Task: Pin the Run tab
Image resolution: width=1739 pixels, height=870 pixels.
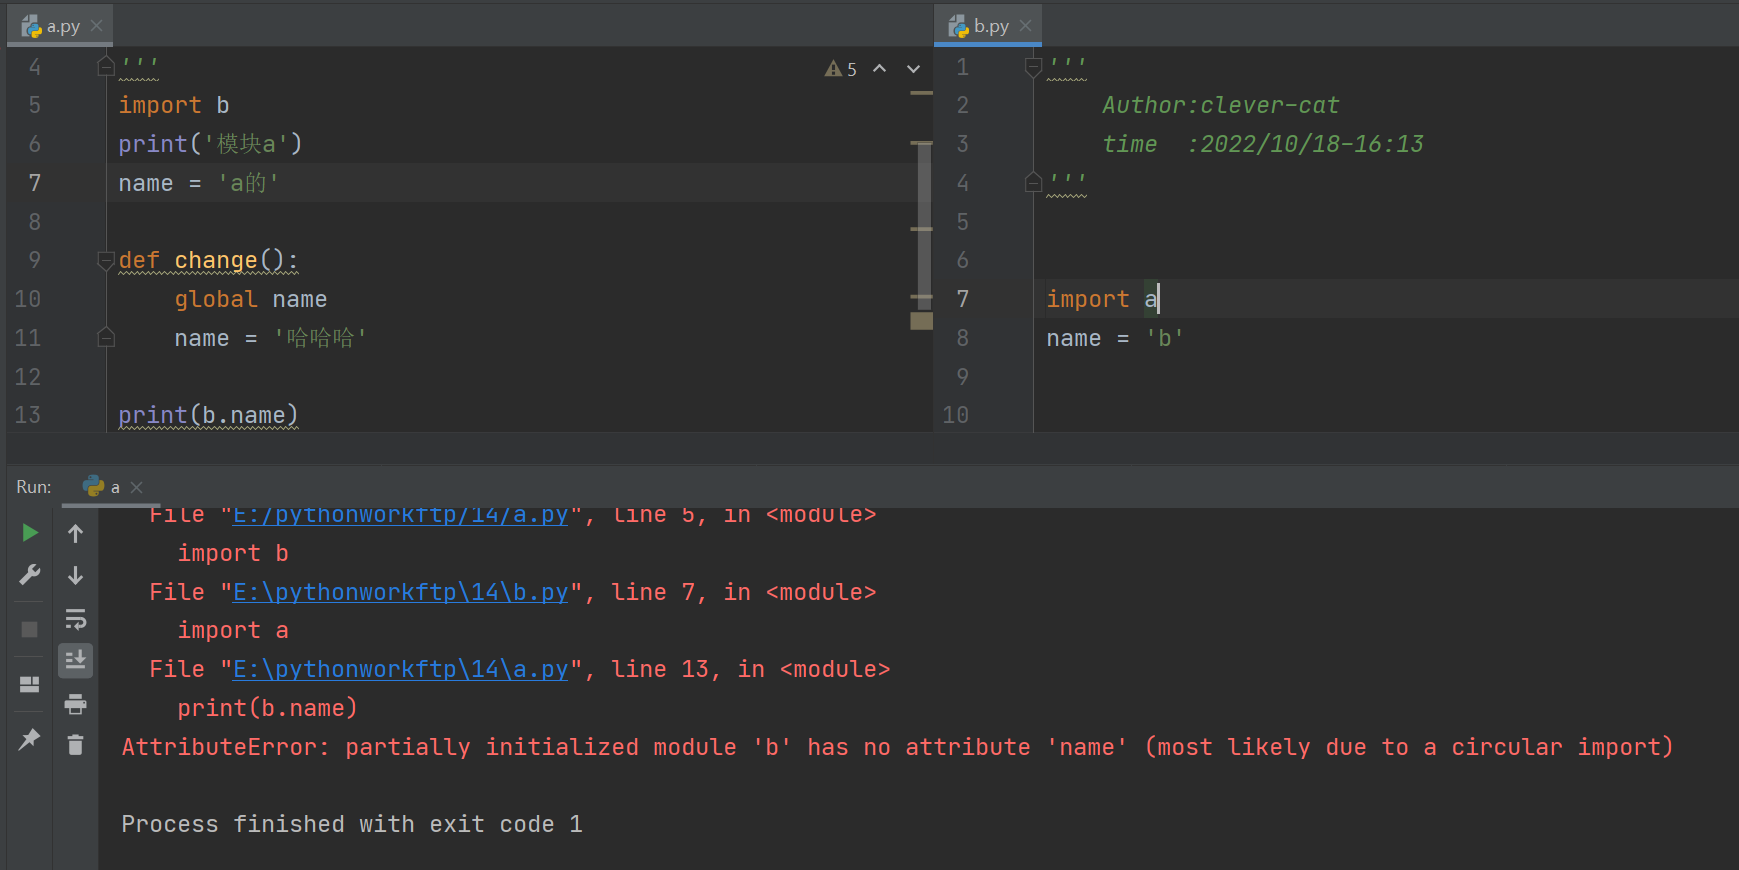Action: (x=30, y=740)
